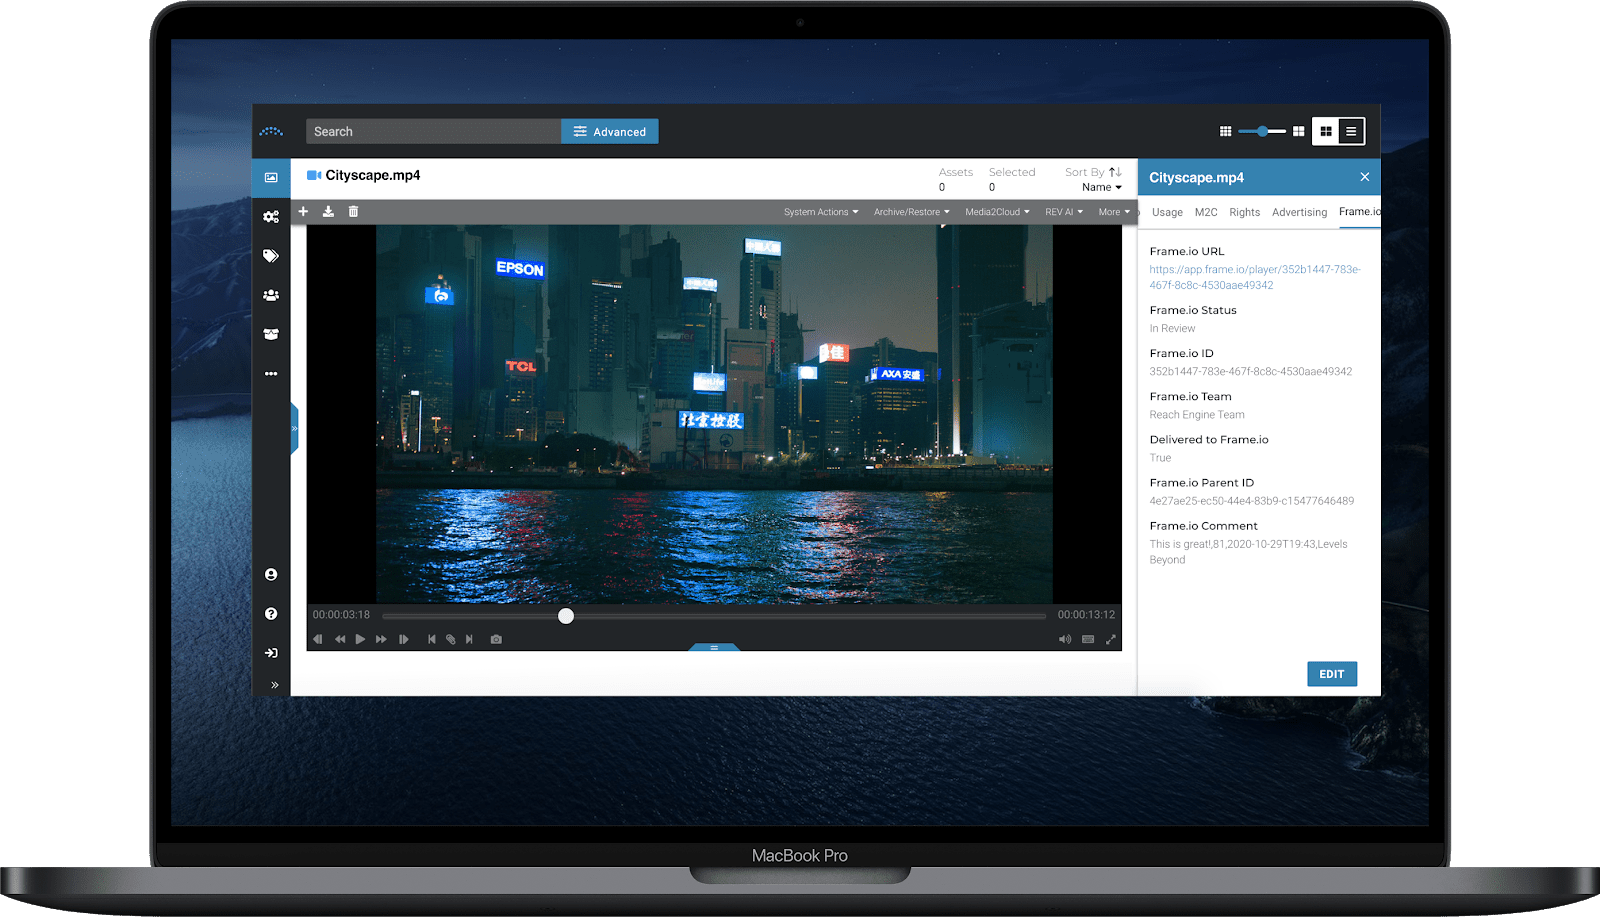This screenshot has width=1600, height=917.
Task: Click the EDIT button
Action: pyautogui.click(x=1332, y=674)
